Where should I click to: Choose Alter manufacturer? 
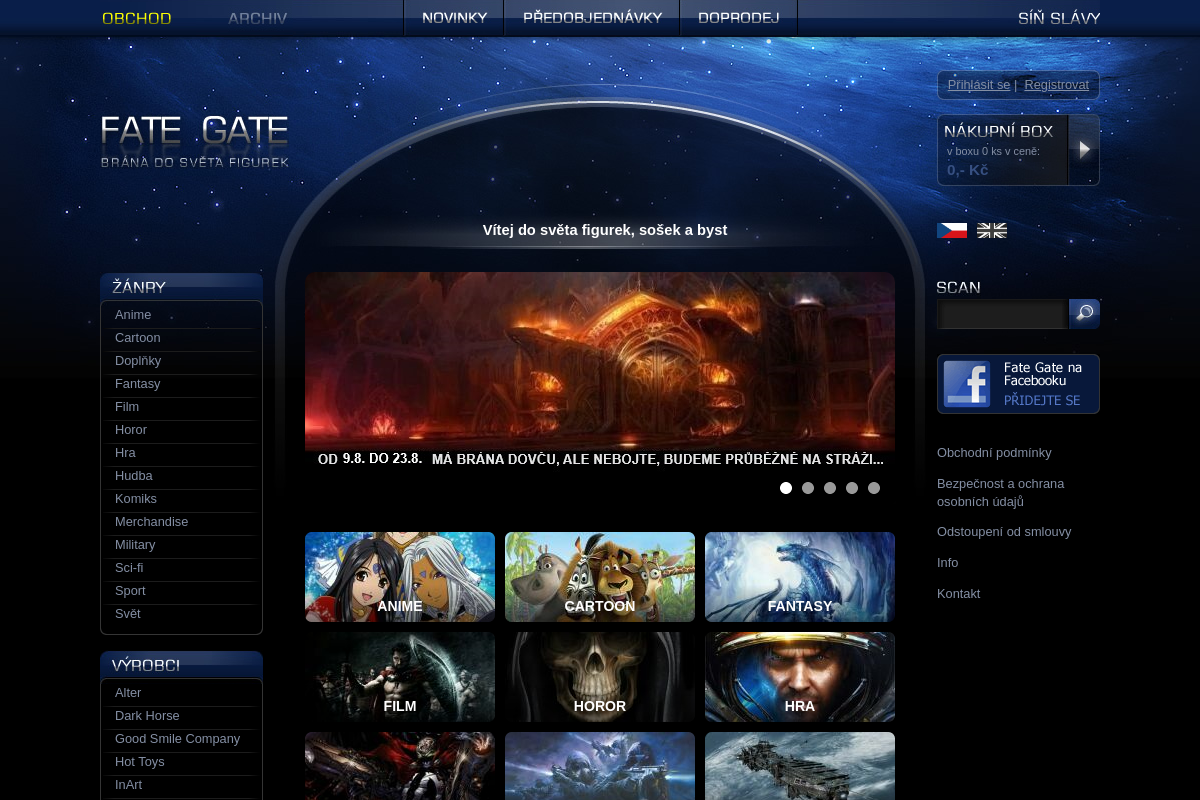coord(128,693)
